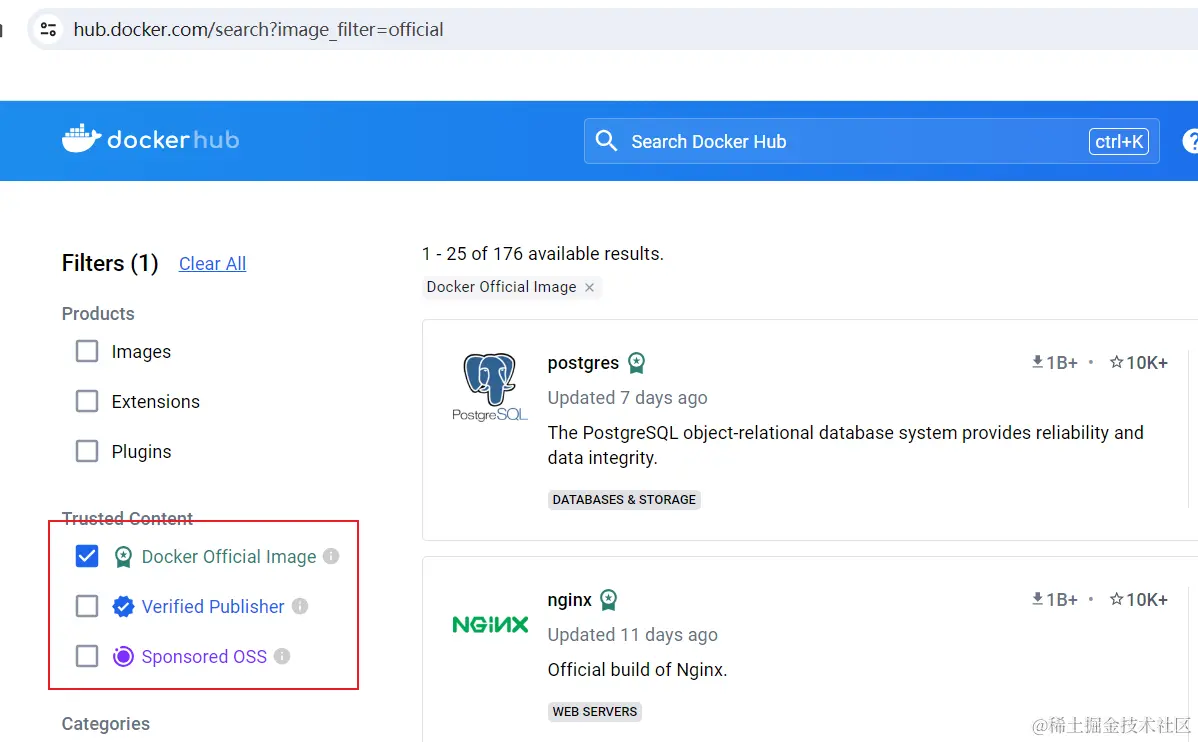Click the Products section heading
The width and height of the screenshot is (1198, 742).
click(x=98, y=314)
